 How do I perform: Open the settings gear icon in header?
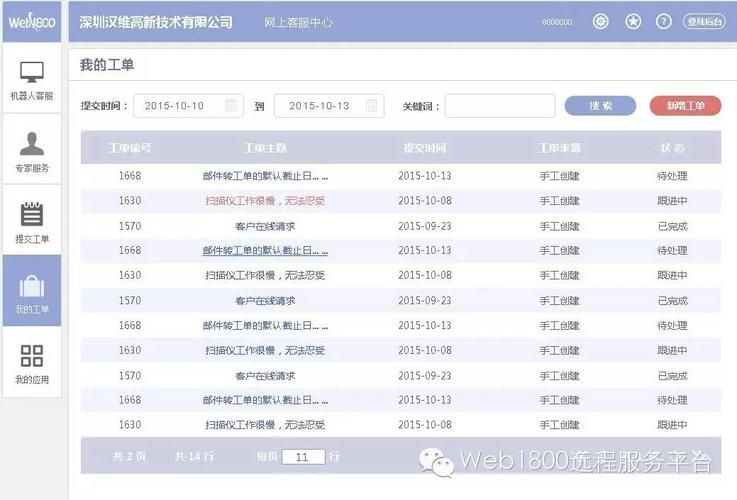coord(600,22)
